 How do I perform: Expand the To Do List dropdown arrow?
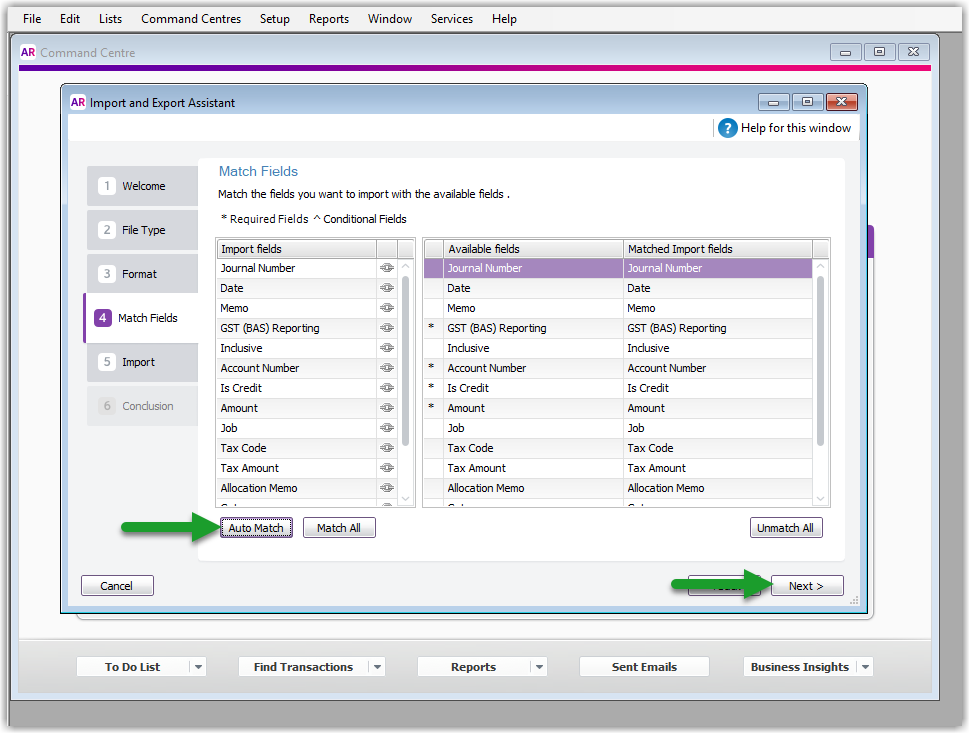tap(199, 667)
